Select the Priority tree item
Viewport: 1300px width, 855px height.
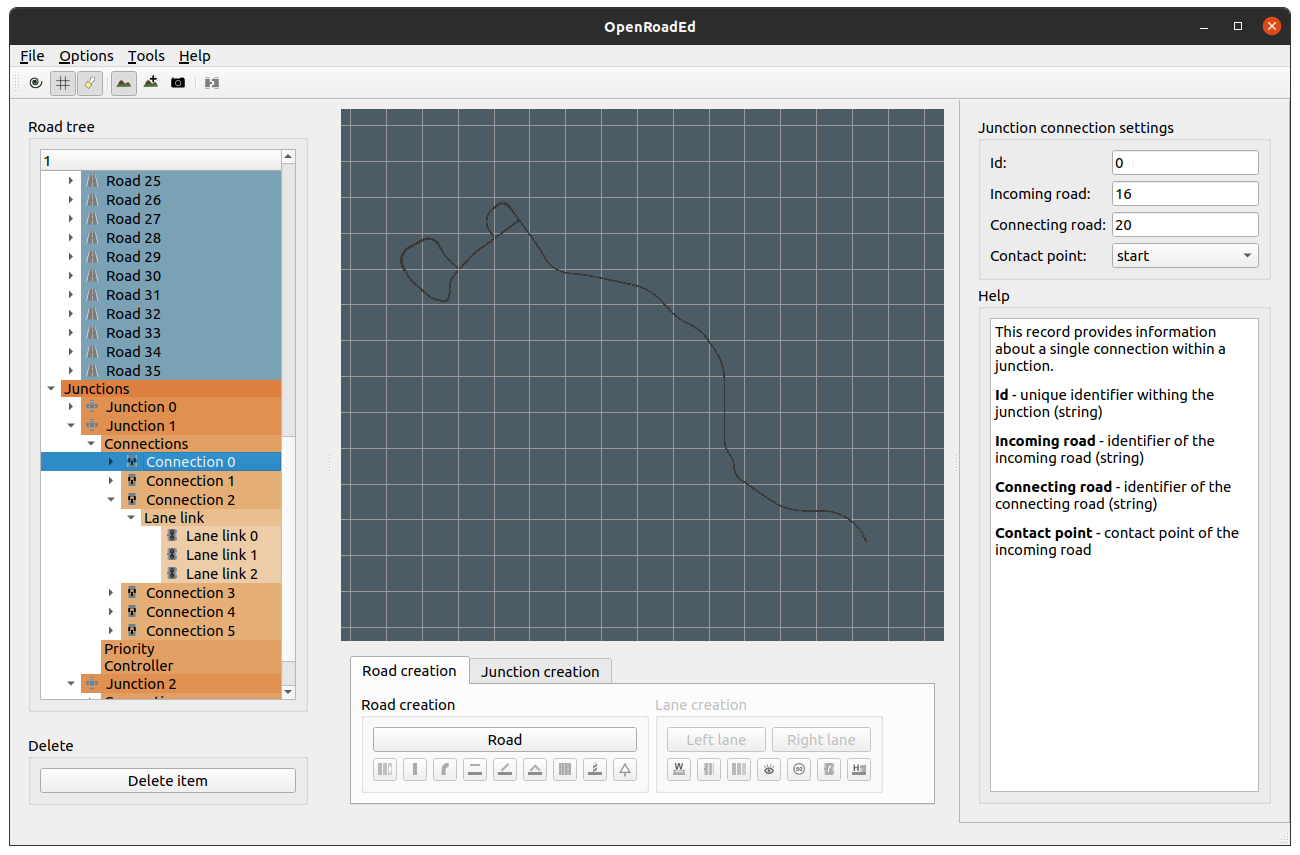coord(129,648)
